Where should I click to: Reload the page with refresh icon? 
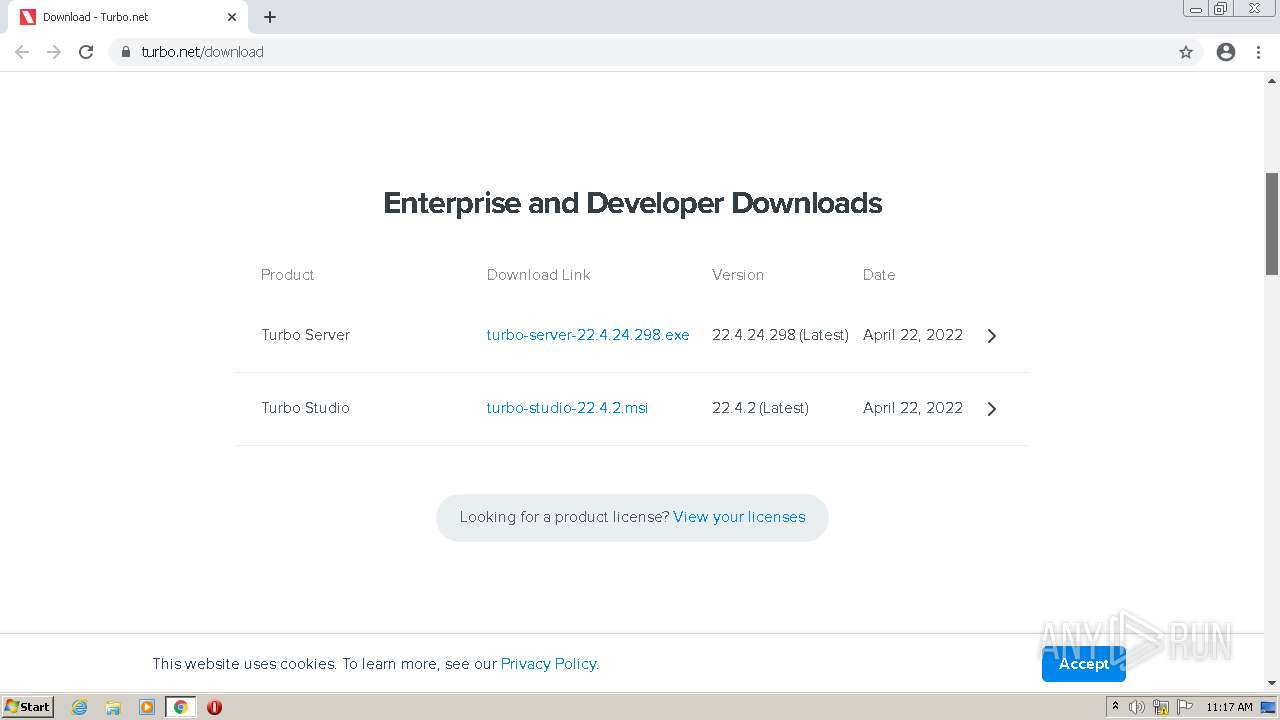pos(86,52)
